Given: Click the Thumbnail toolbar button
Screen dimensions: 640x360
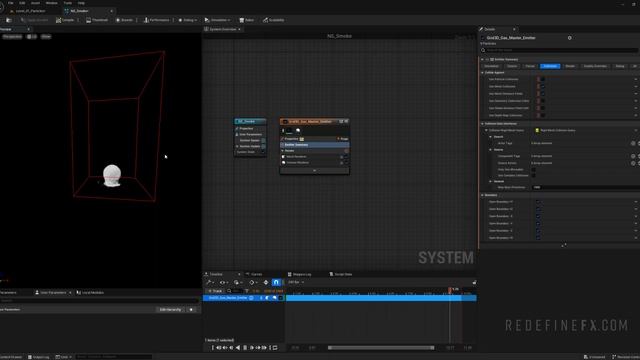Looking at the screenshot, I should [x=97, y=20].
